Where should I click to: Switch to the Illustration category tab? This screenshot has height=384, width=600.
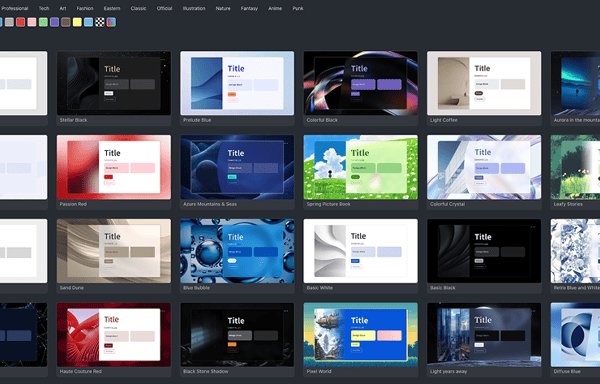pos(194,8)
